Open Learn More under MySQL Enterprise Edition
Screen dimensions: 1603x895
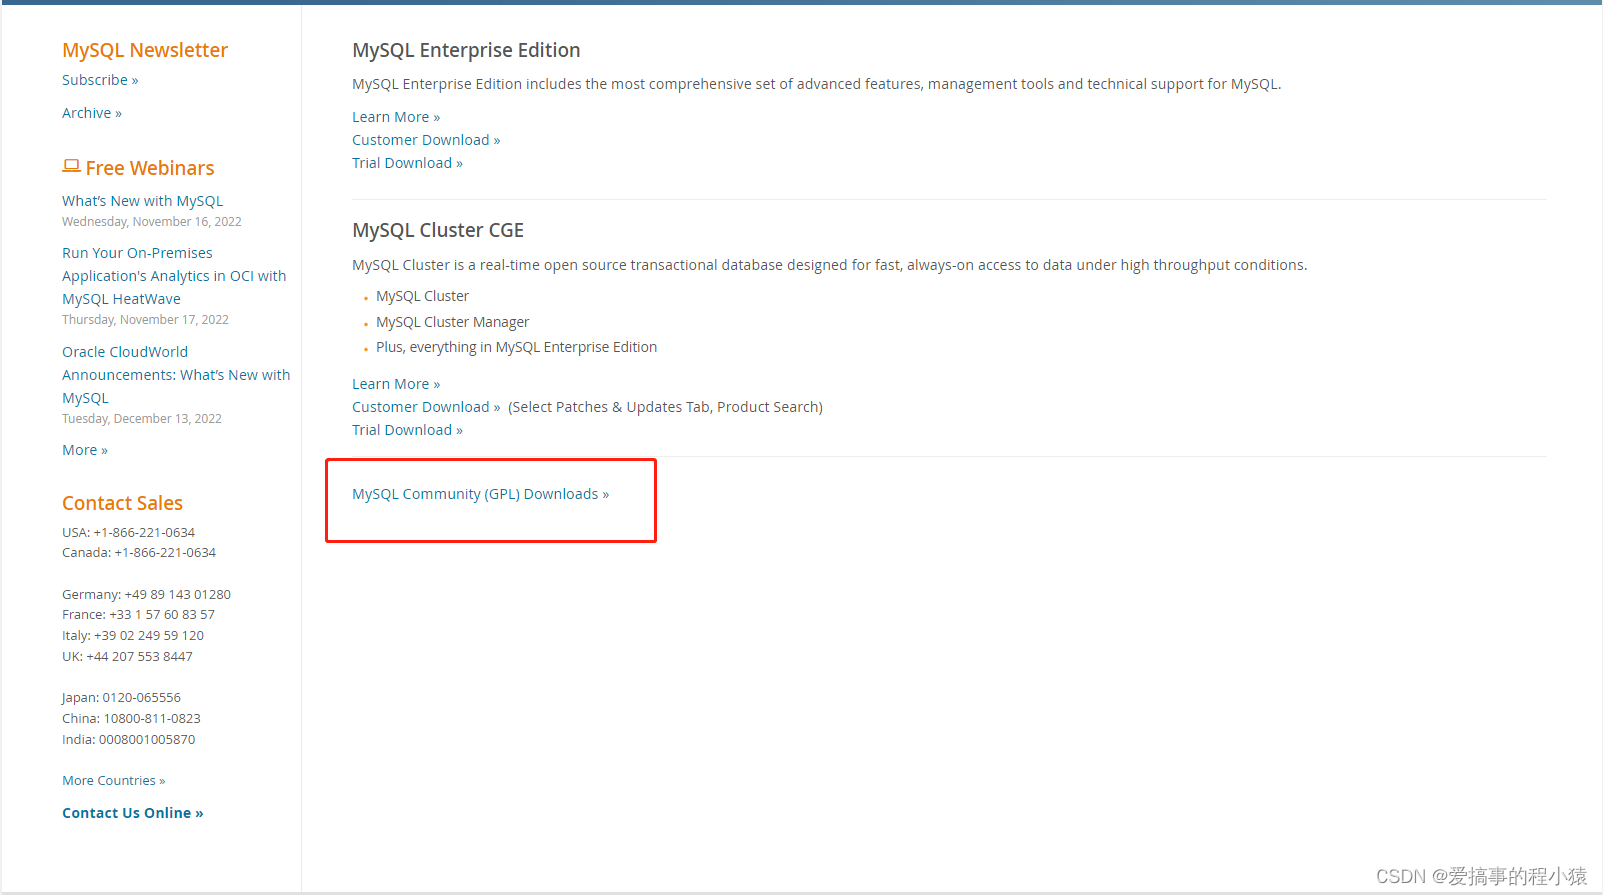[396, 117]
